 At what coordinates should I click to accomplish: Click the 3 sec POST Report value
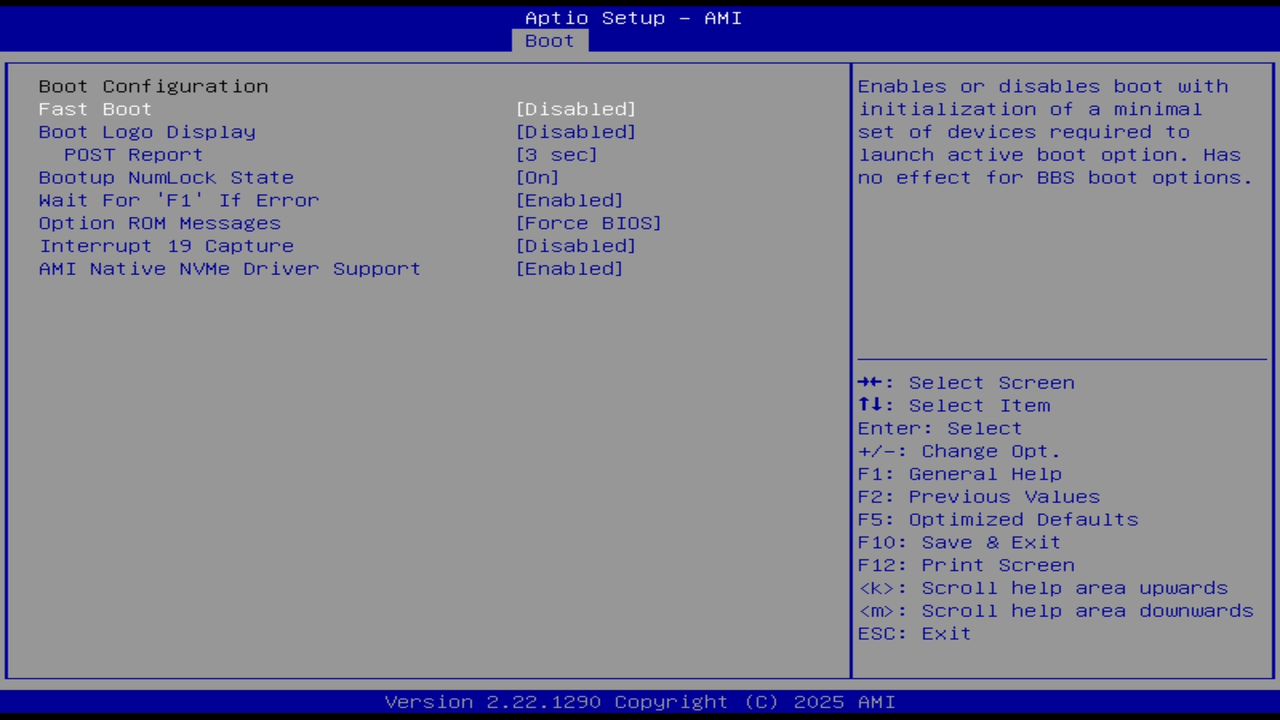(x=556, y=154)
